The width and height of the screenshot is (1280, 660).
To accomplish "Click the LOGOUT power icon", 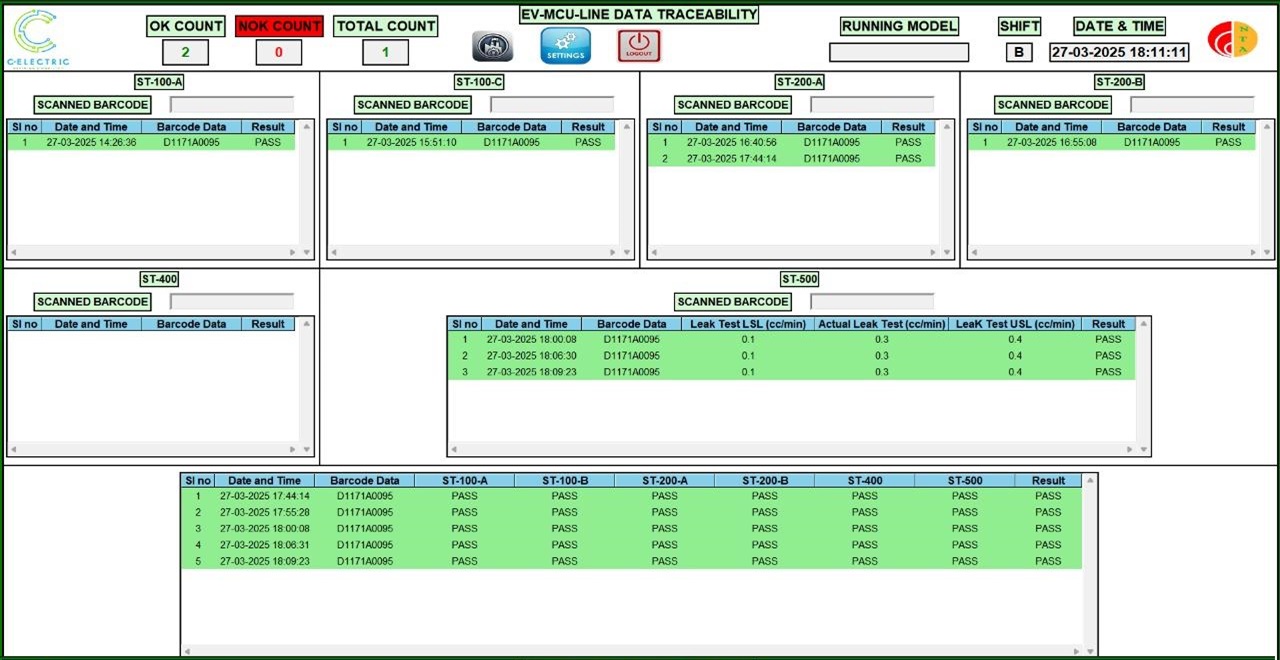I will click(x=639, y=44).
